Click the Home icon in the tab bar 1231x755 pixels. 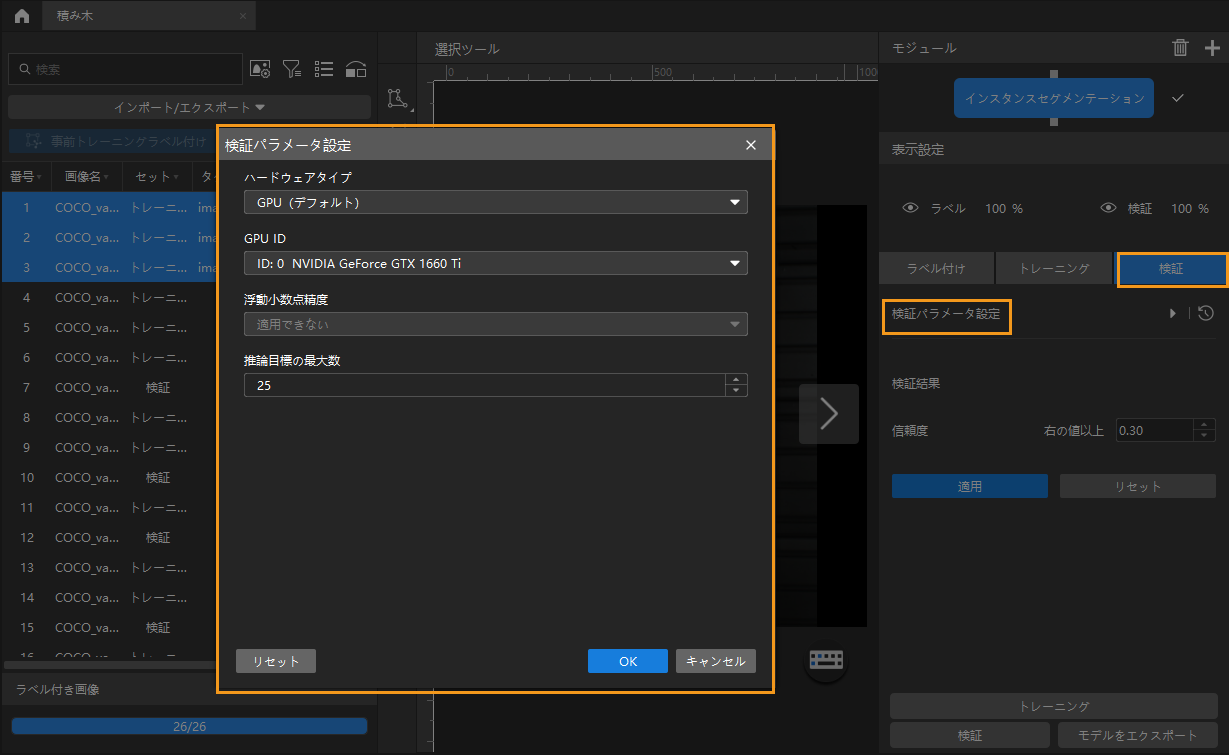21,16
